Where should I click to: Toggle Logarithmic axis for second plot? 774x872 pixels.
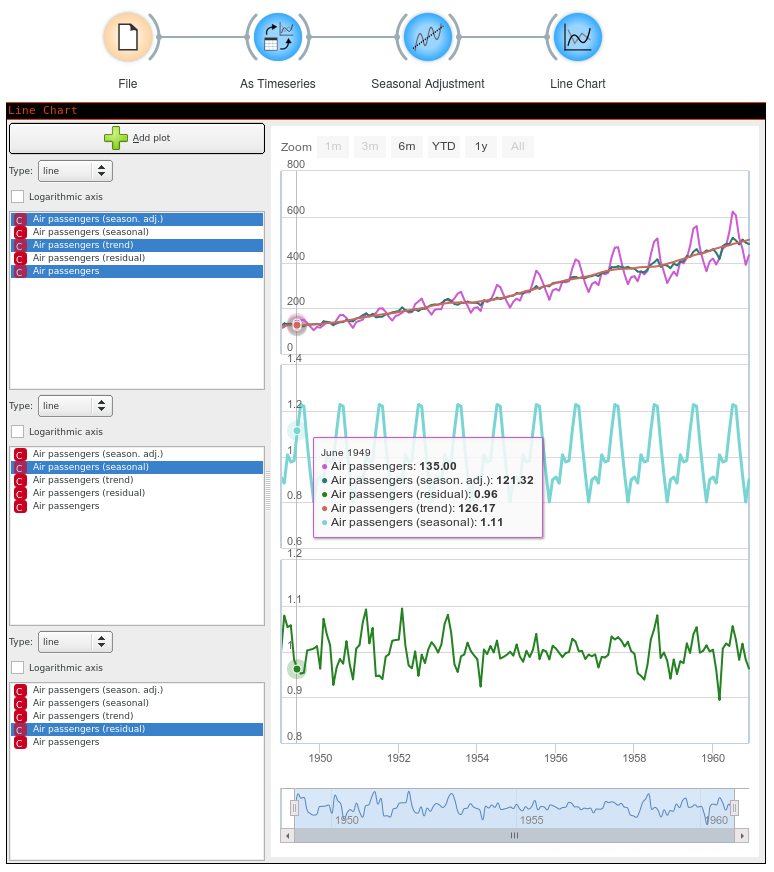coord(18,432)
